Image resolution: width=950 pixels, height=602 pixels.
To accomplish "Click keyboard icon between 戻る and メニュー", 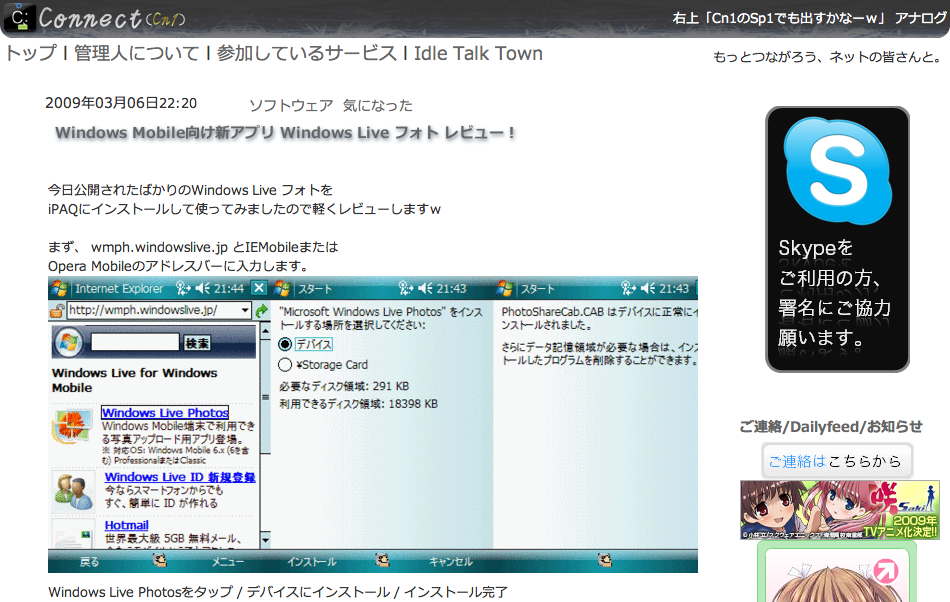I will tap(159, 560).
